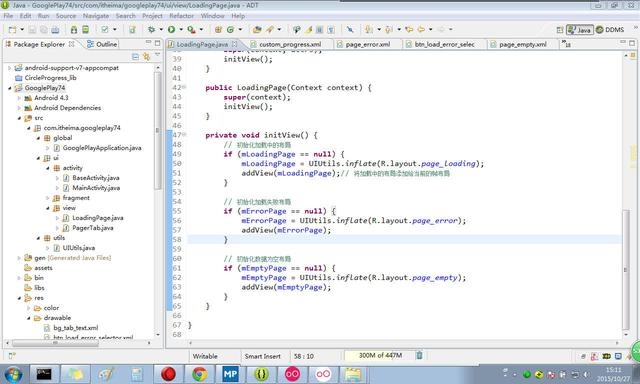
Task: Toggle Mark Occurrences highlighter icon
Action: tap(309, 29)
